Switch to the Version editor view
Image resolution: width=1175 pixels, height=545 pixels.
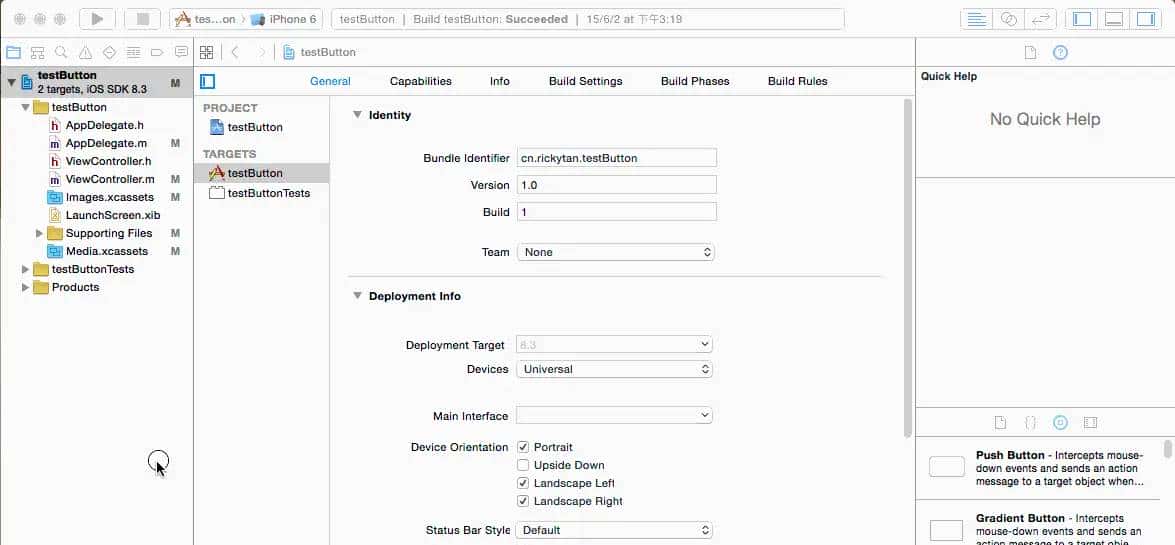(1039, 19)
